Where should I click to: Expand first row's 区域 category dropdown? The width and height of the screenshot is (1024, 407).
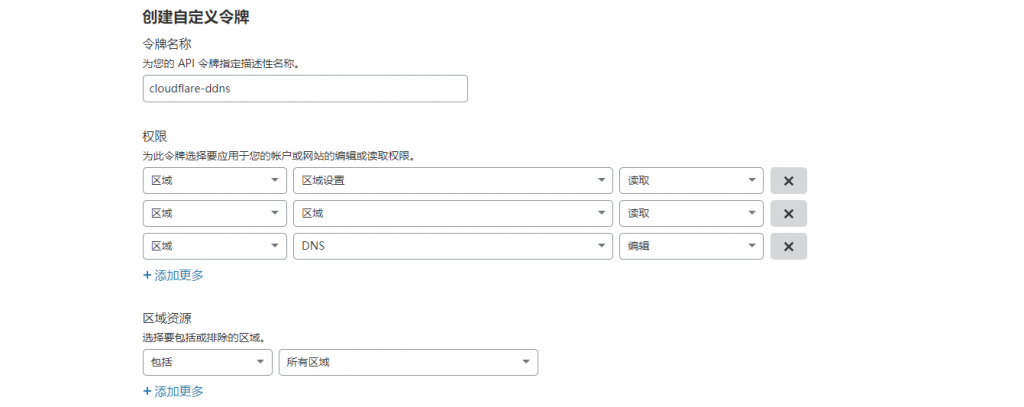point(214,181)
